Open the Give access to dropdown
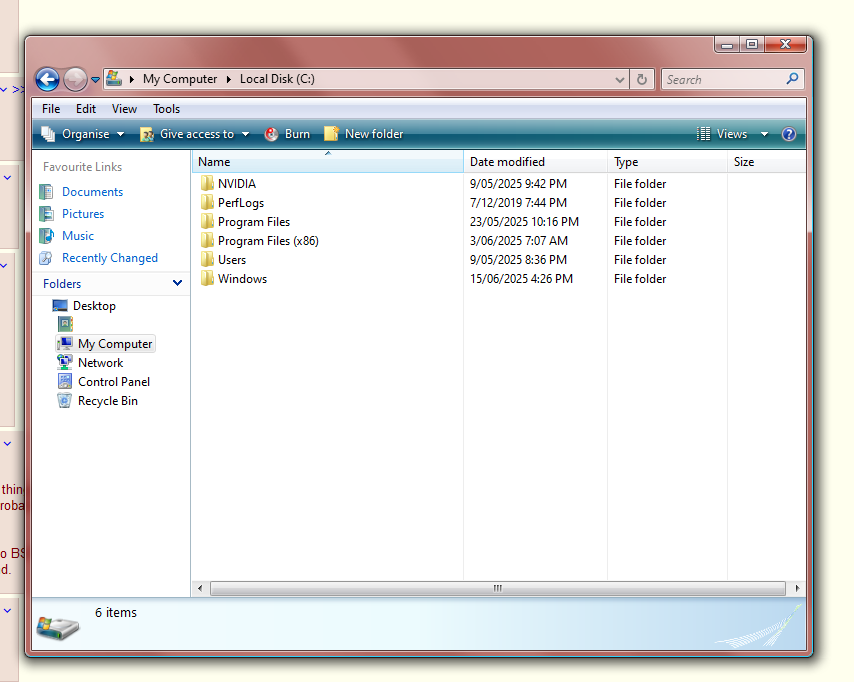 (194, 134)
